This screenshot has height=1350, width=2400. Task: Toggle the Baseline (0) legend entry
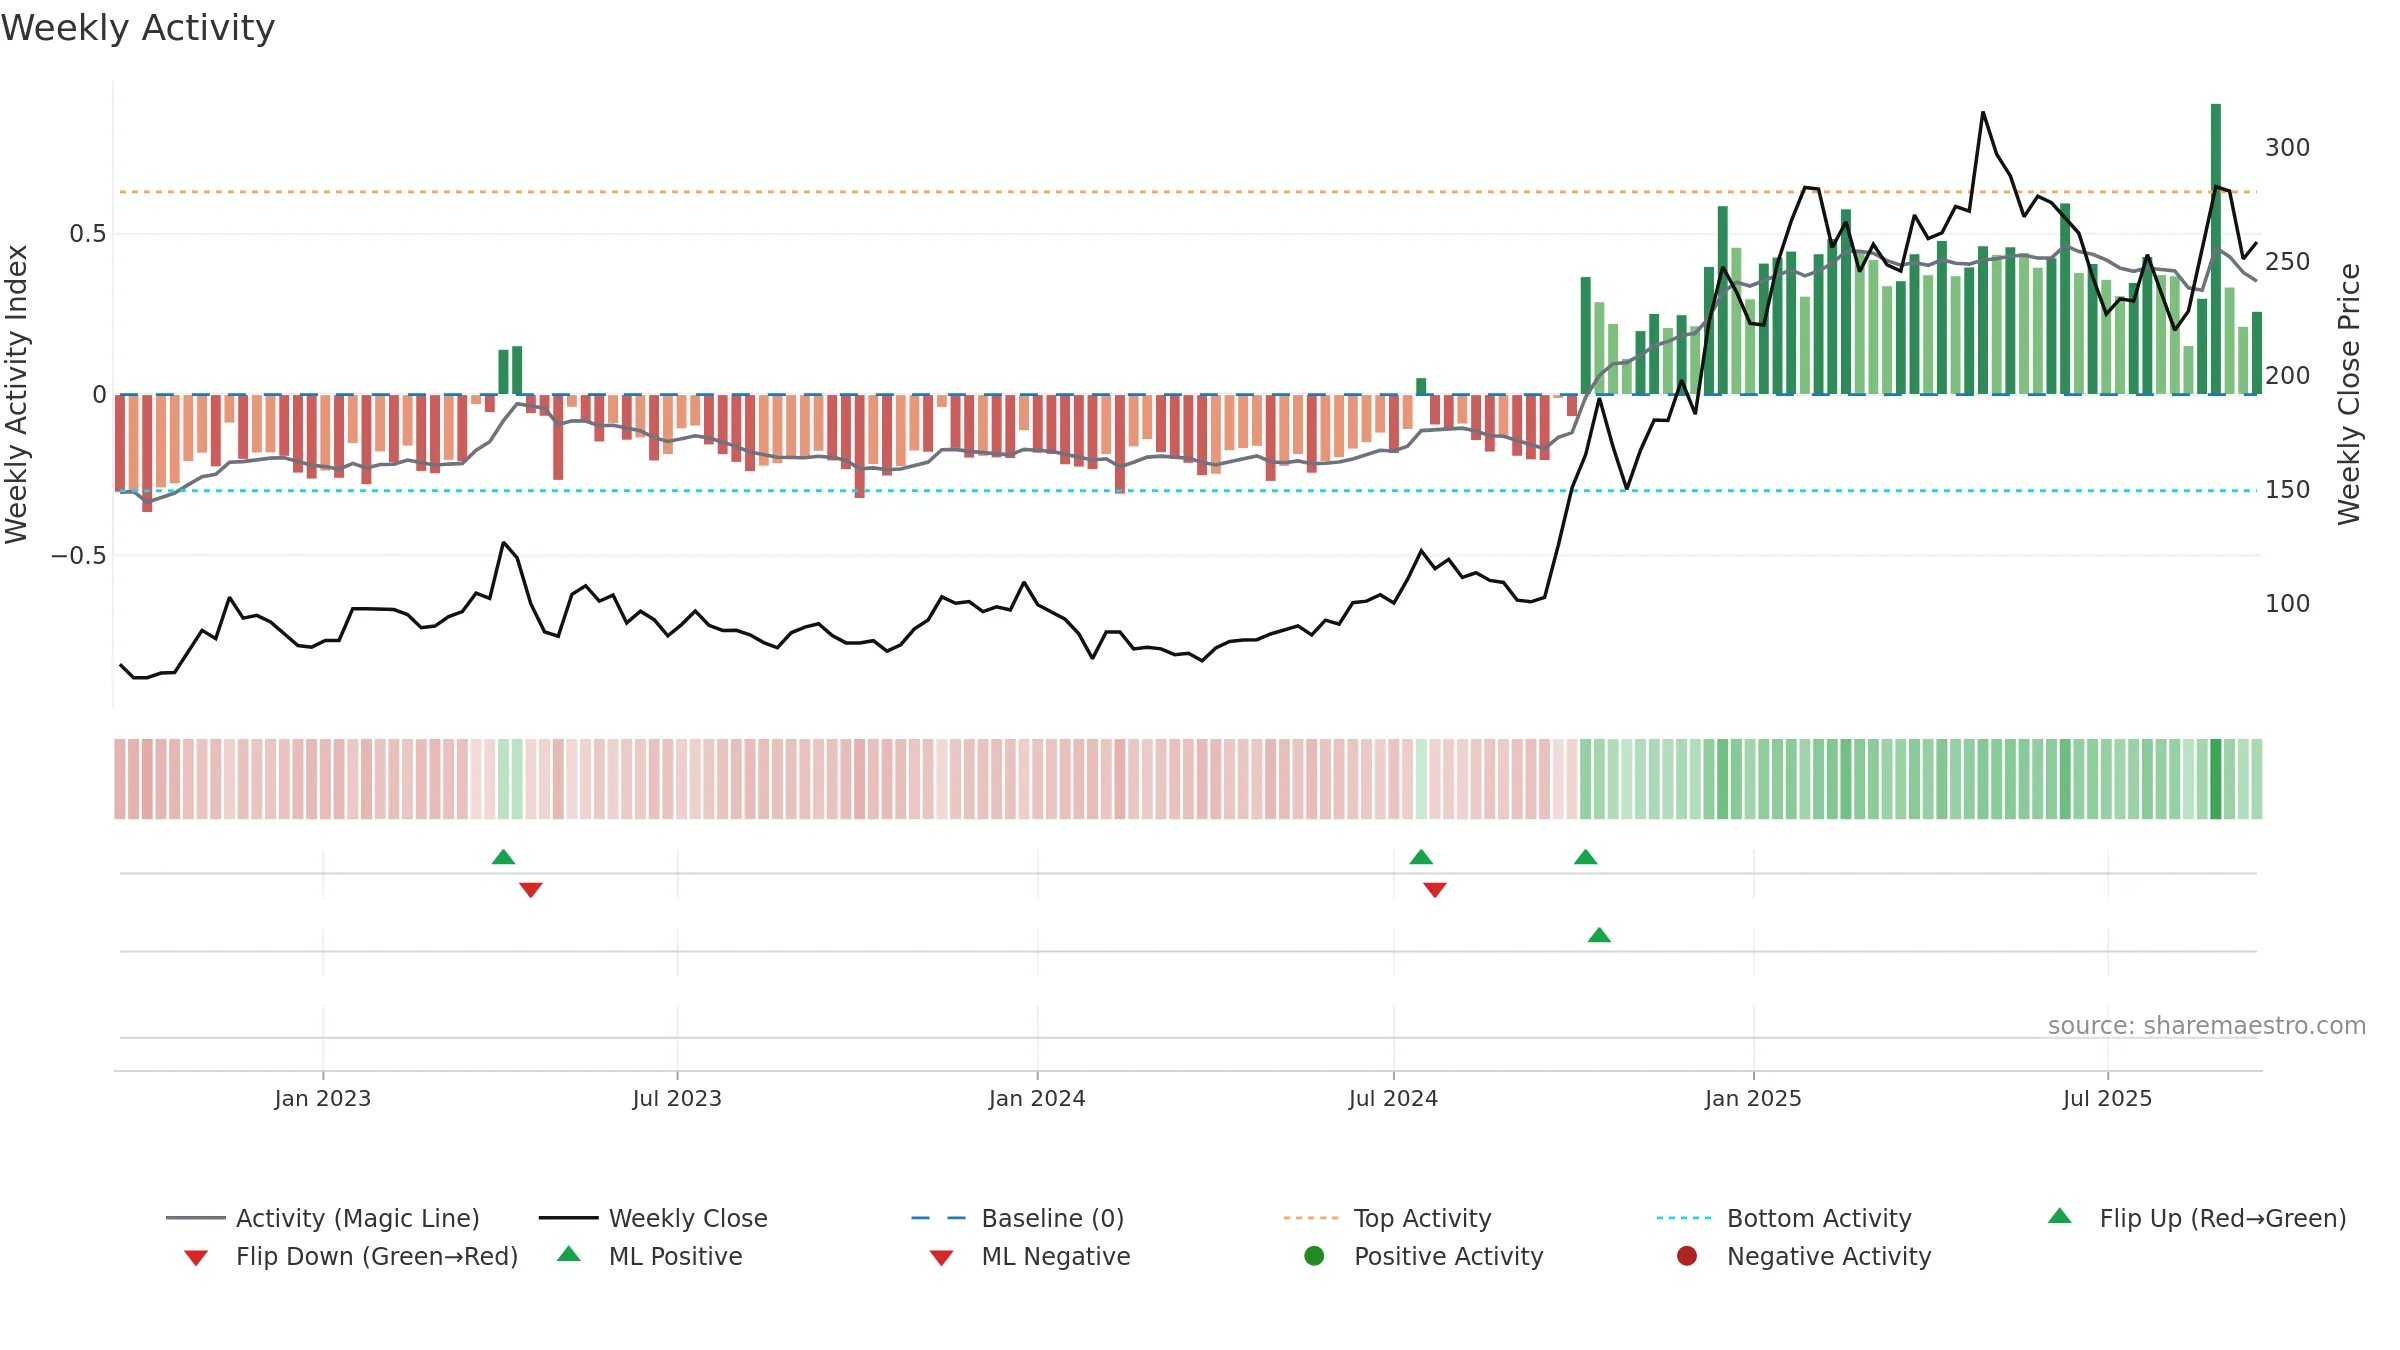coord(1018,1218)
